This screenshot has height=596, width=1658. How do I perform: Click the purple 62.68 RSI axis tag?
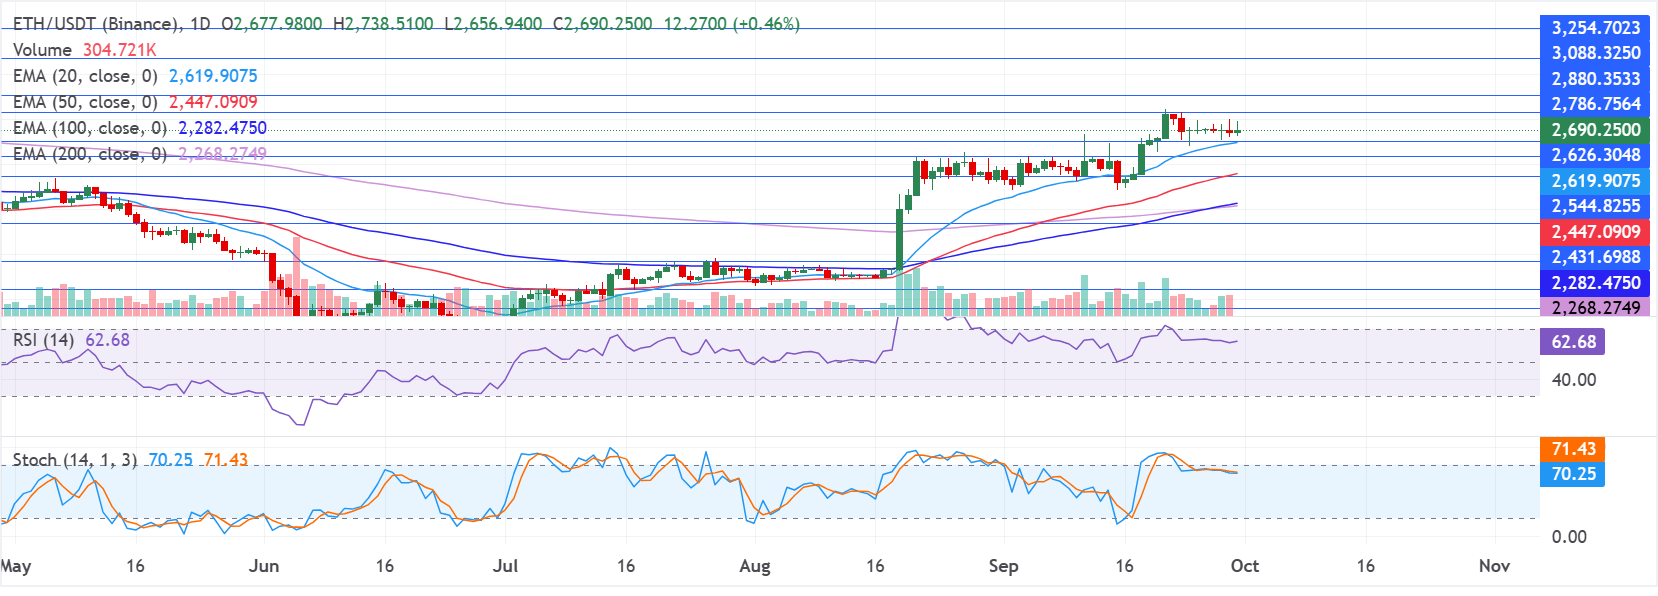pos(1573,342)
